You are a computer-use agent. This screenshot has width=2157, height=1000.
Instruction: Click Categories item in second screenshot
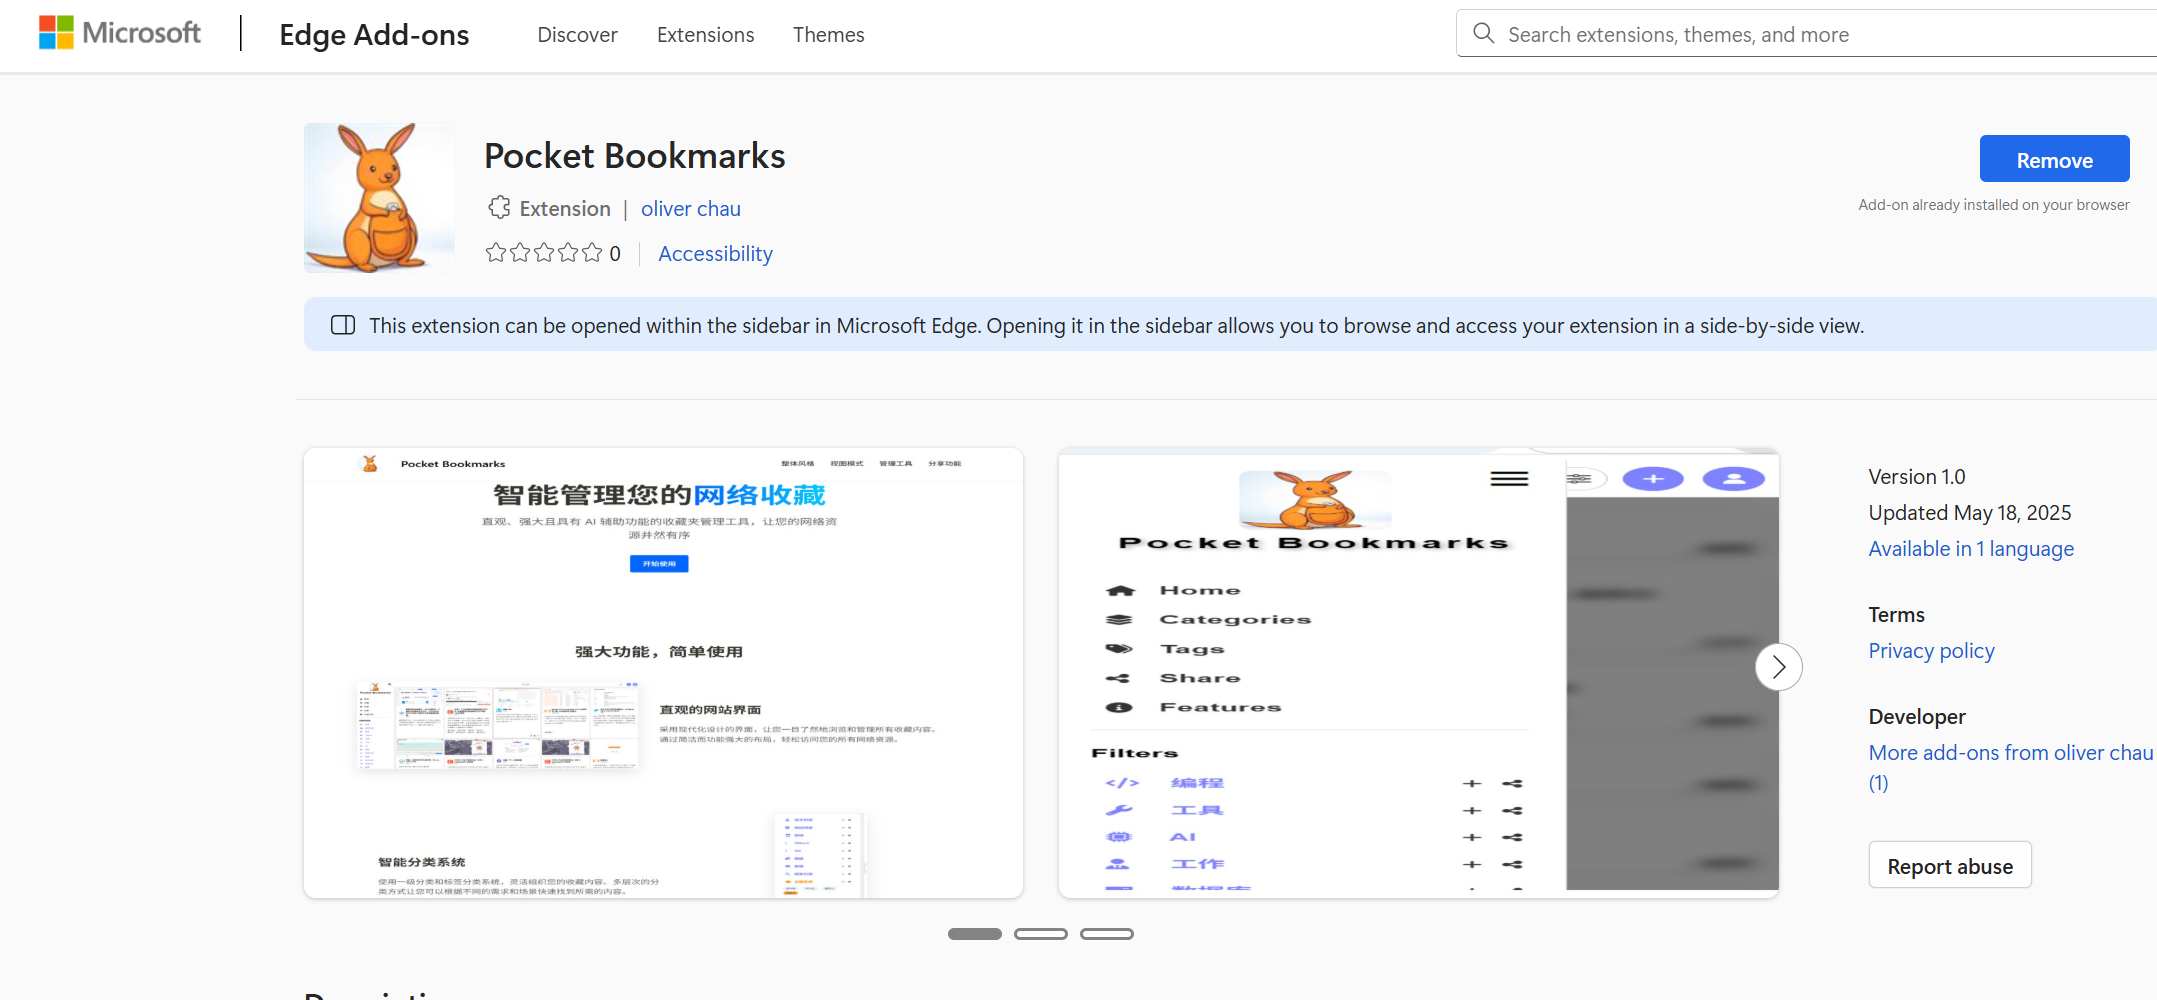pos(1208,620)
